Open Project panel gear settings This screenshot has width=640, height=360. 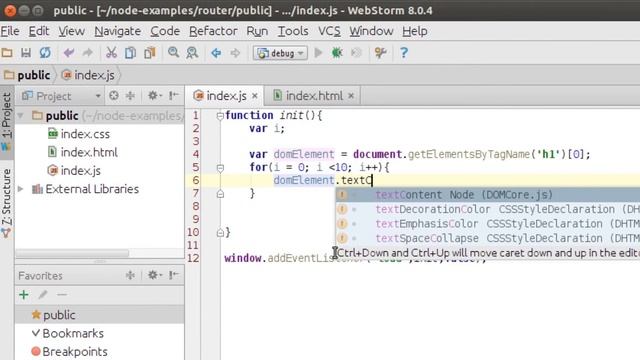pos(154,96)
